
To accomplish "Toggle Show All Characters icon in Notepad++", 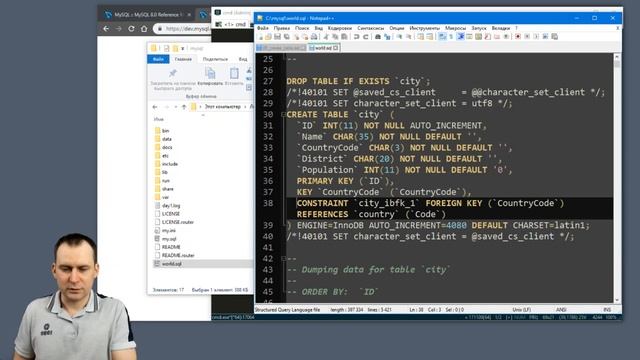I will point(451,37).
